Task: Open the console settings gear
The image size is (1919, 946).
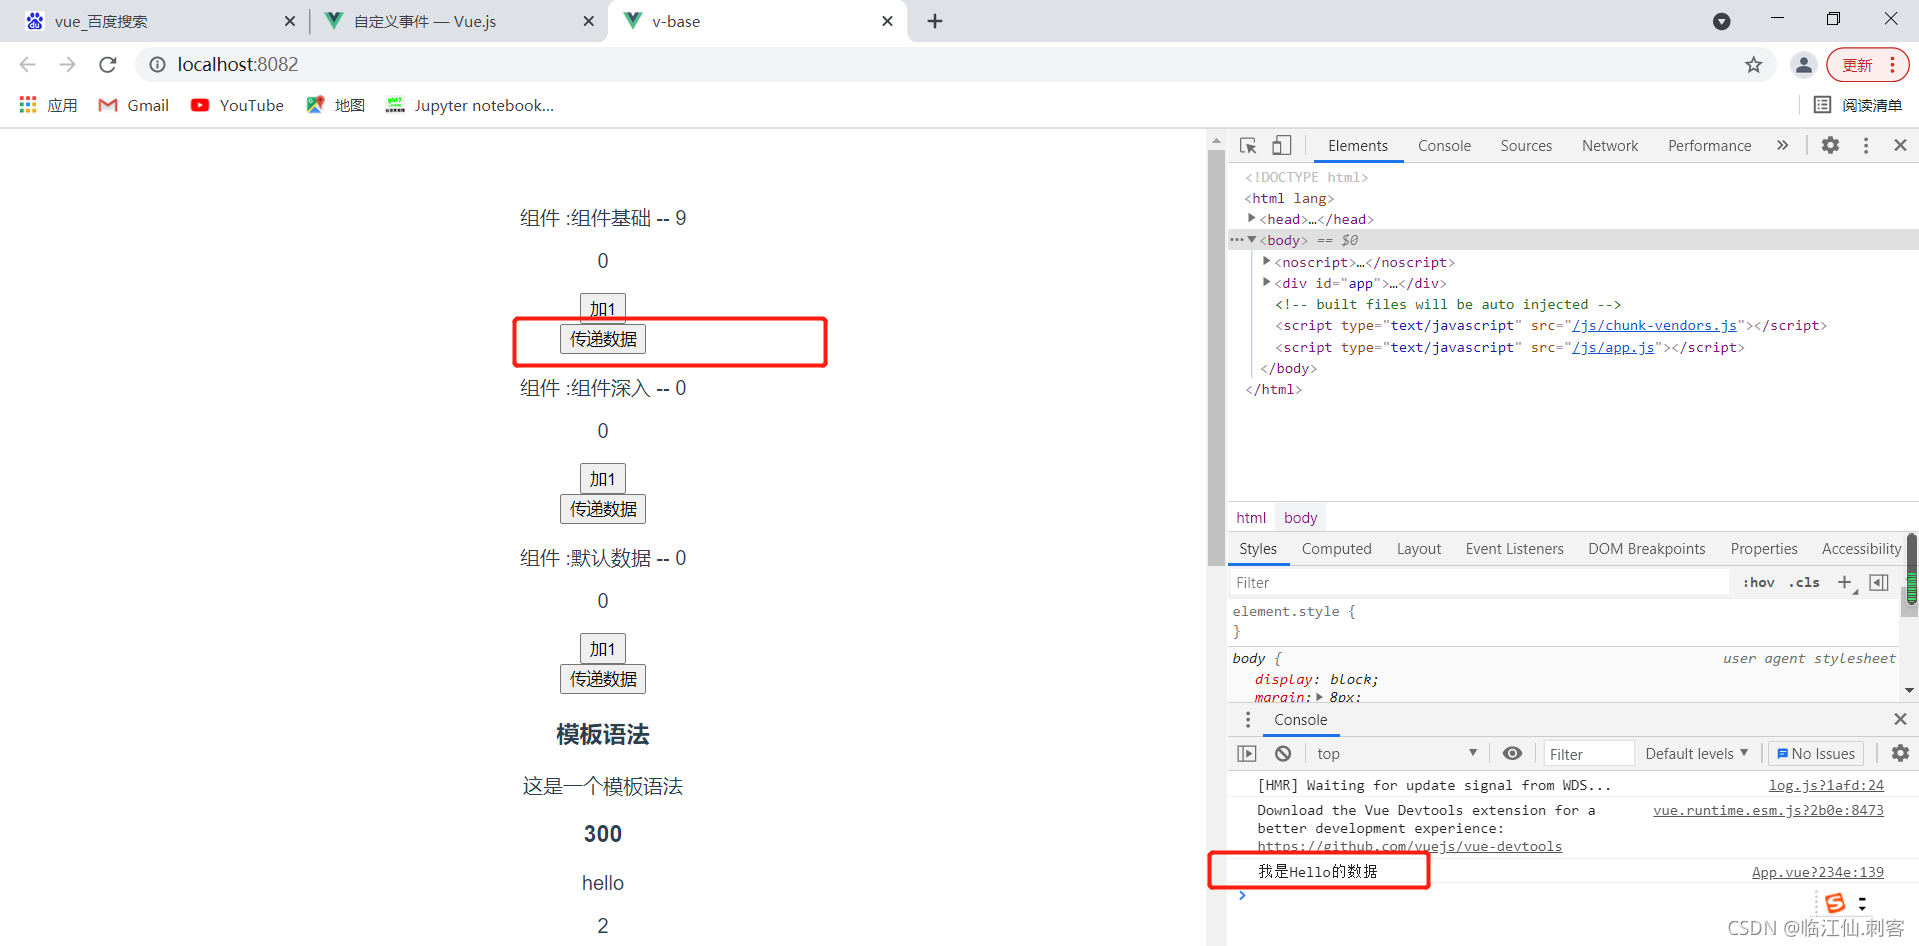Action: click(1900, 753)
